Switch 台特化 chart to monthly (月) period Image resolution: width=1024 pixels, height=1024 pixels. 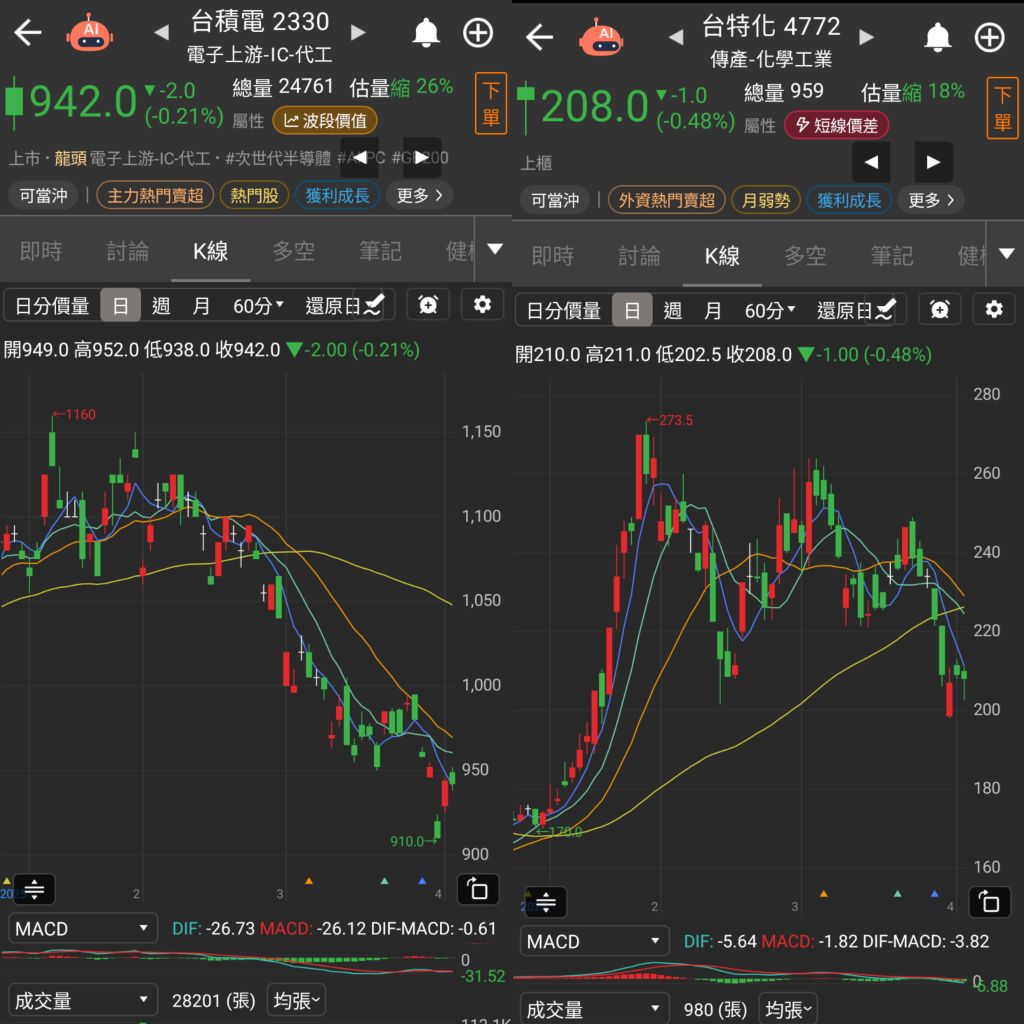pos(712,311)
